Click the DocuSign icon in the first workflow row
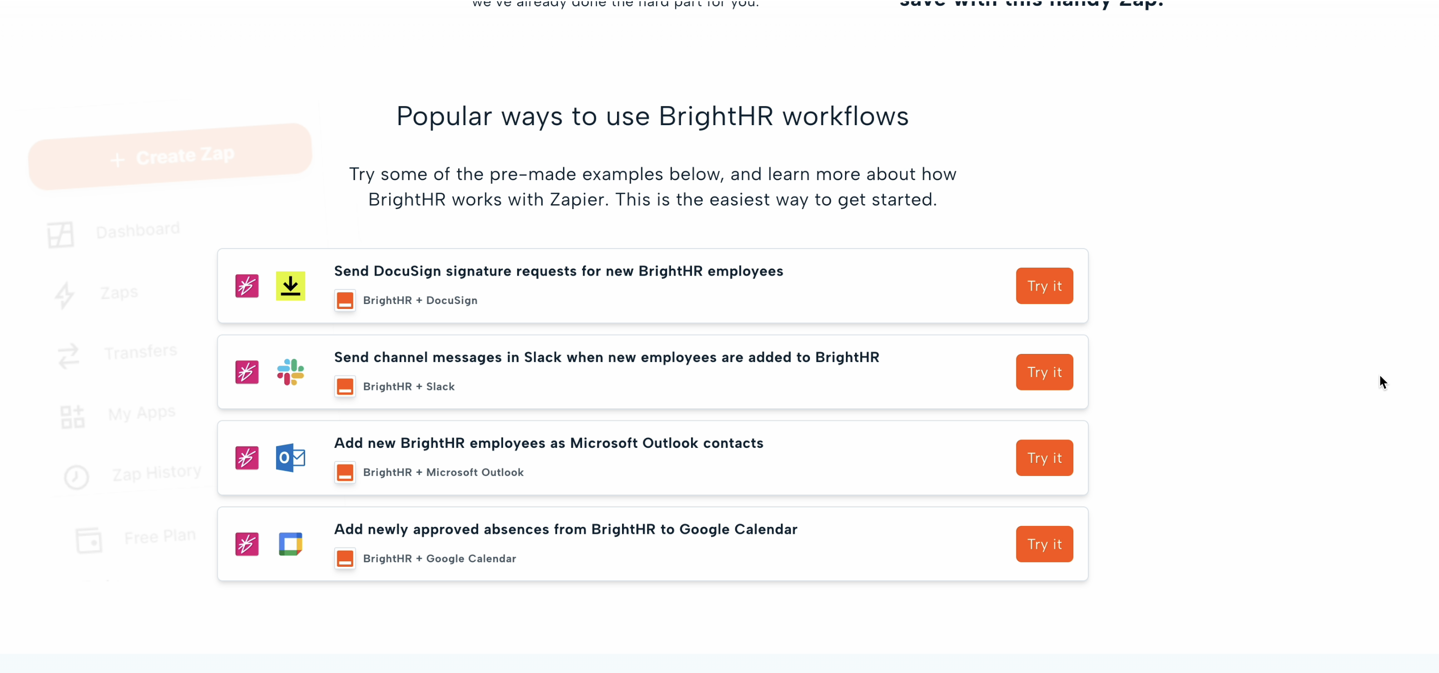Viewport: 1439px width, 673px height. [x=290, y=286]
